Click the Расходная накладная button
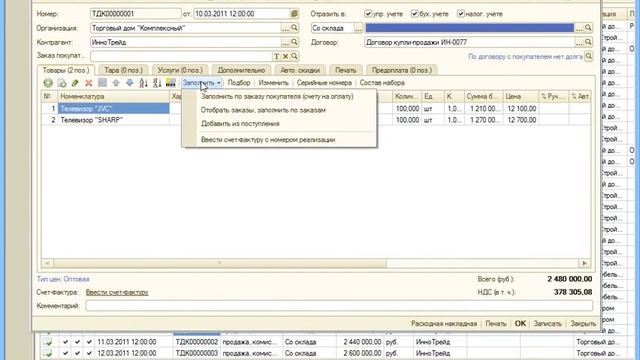Viewport: 640px width, 360px height. [444, 324]
